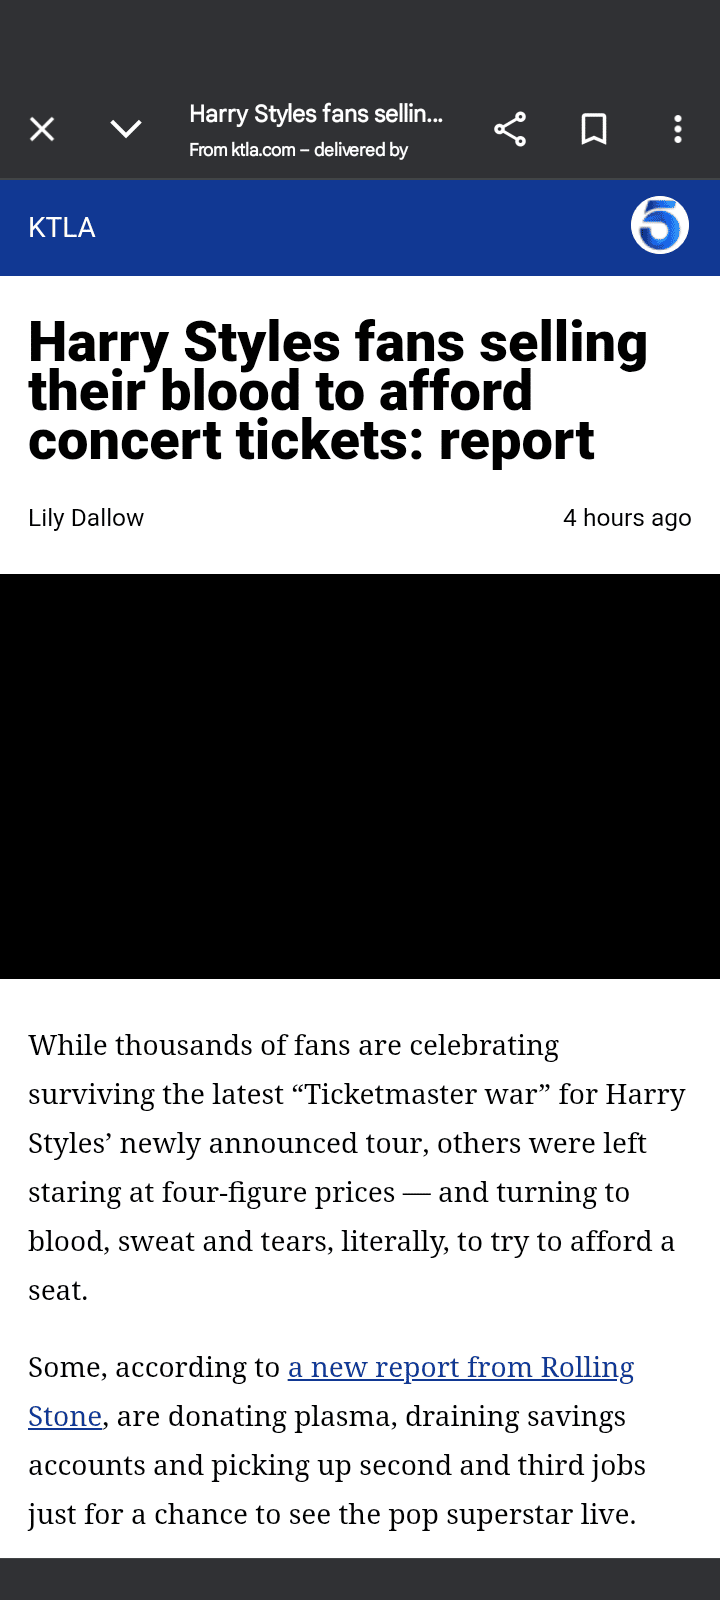Share this article via the share icon
Viewport: 720px width, 1600px height.
pyautogui.click(x=510, y=129)
